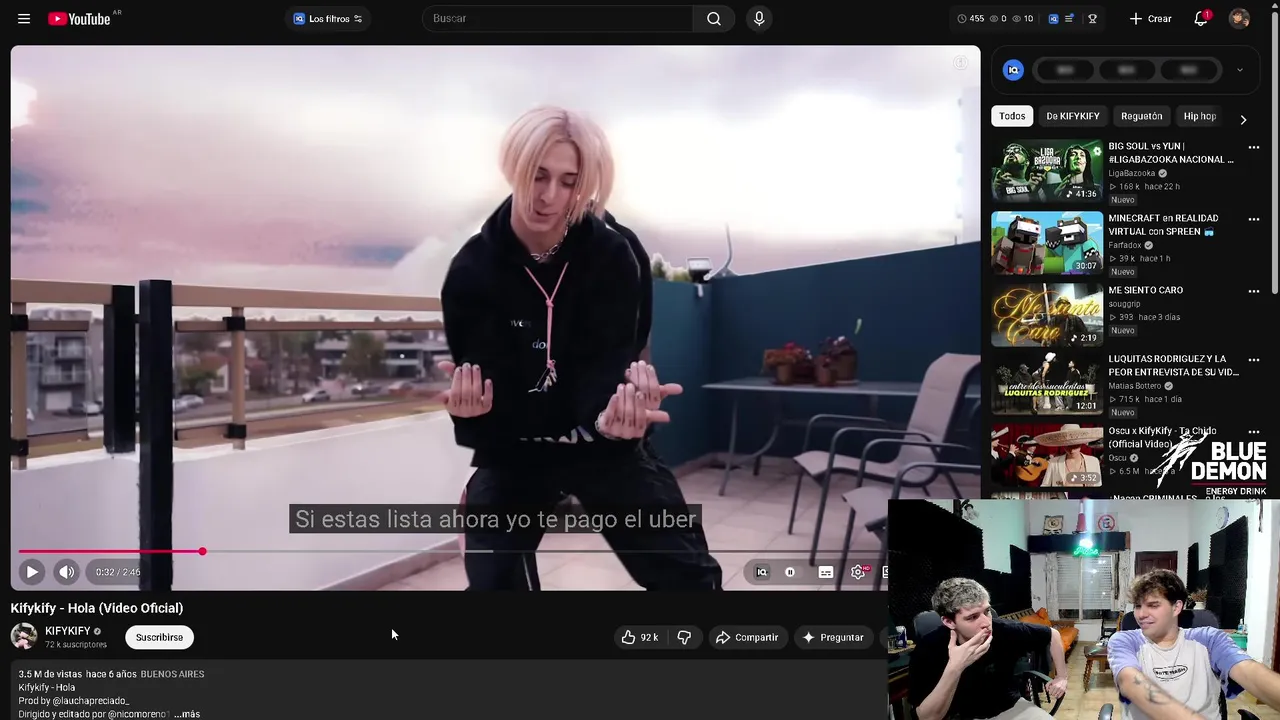The image size is (1280, 720).
Task: Click the info icon on the video corner
Action: pyautogui.click(x=960, y=63)
